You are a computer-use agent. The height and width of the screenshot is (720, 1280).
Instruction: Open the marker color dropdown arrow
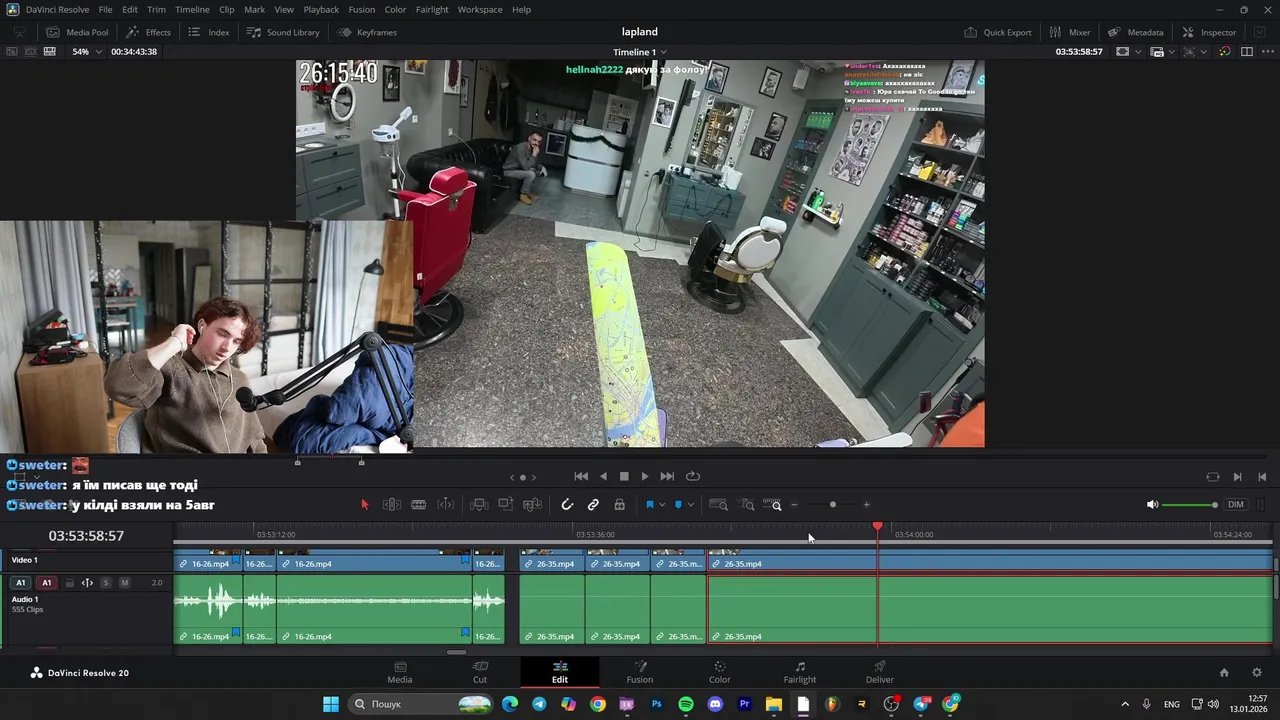[691, 505]
